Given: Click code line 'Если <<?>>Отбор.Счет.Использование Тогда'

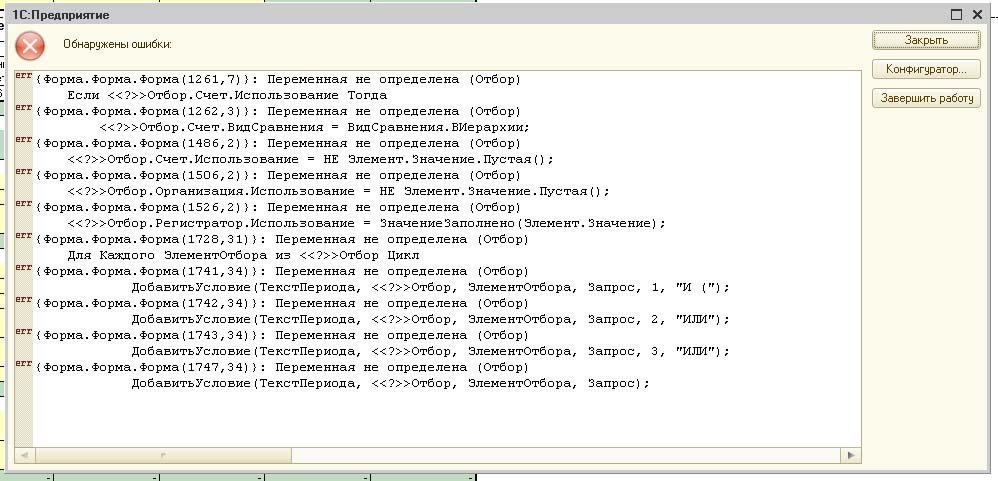Looking at the screenshot, I should click(227, 96).
